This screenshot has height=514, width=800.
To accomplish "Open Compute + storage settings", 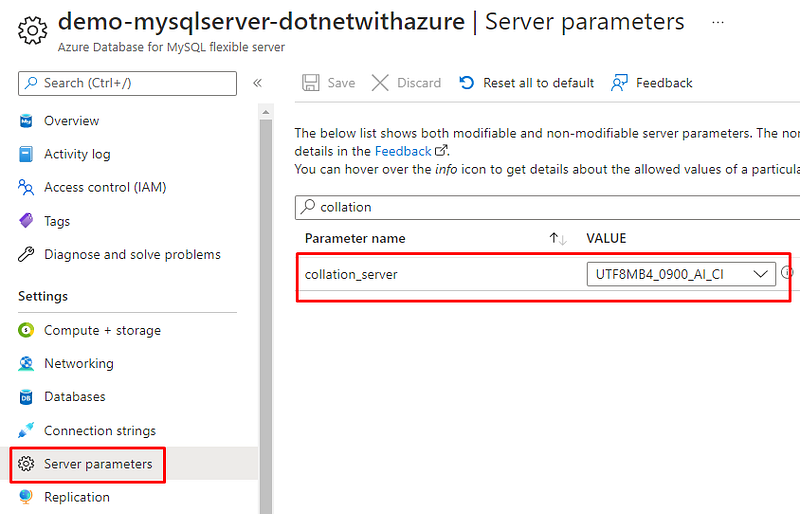I will [102, 330].
